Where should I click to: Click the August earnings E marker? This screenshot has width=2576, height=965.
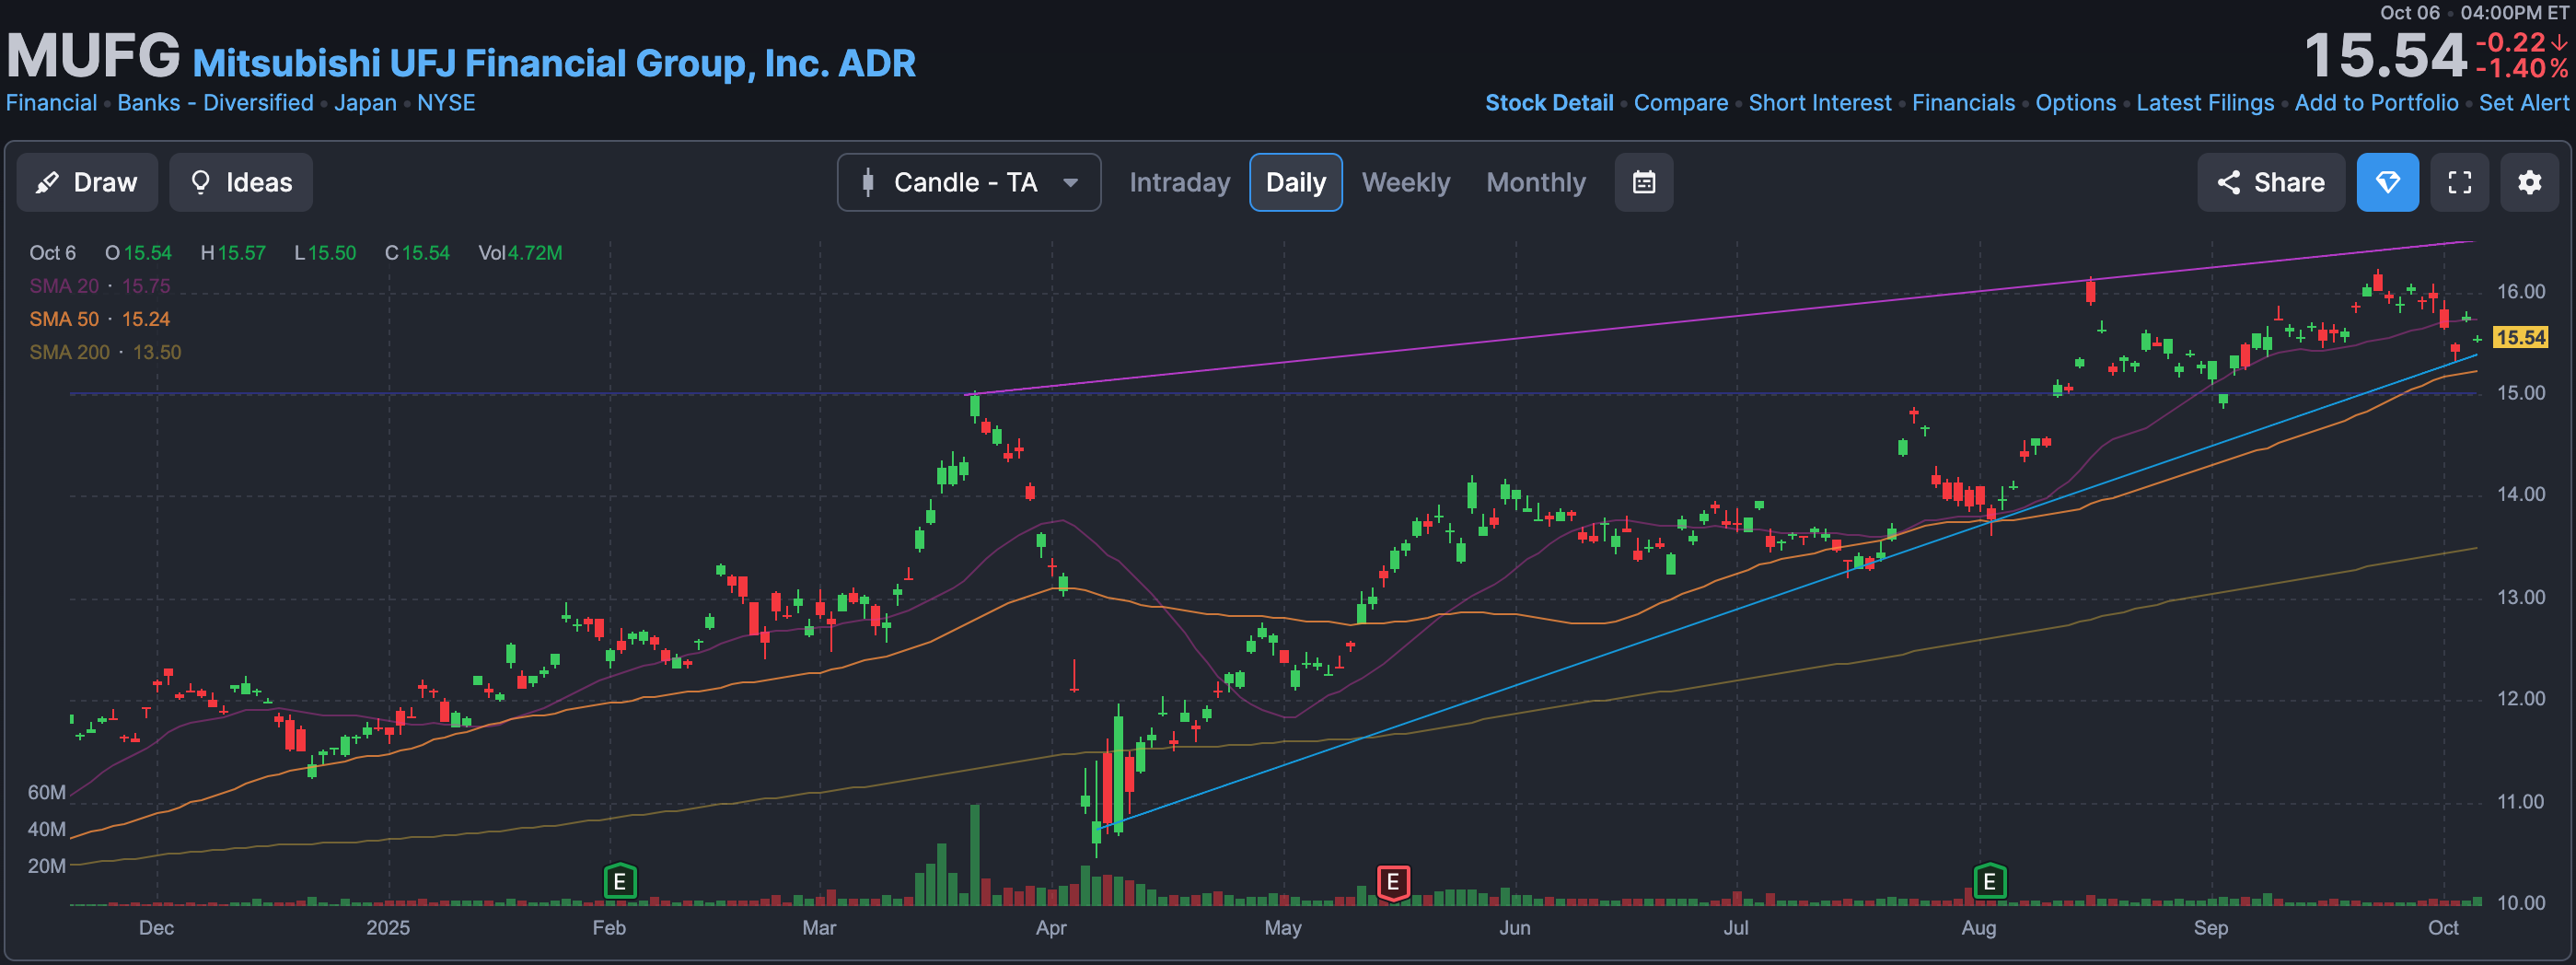1990,882
